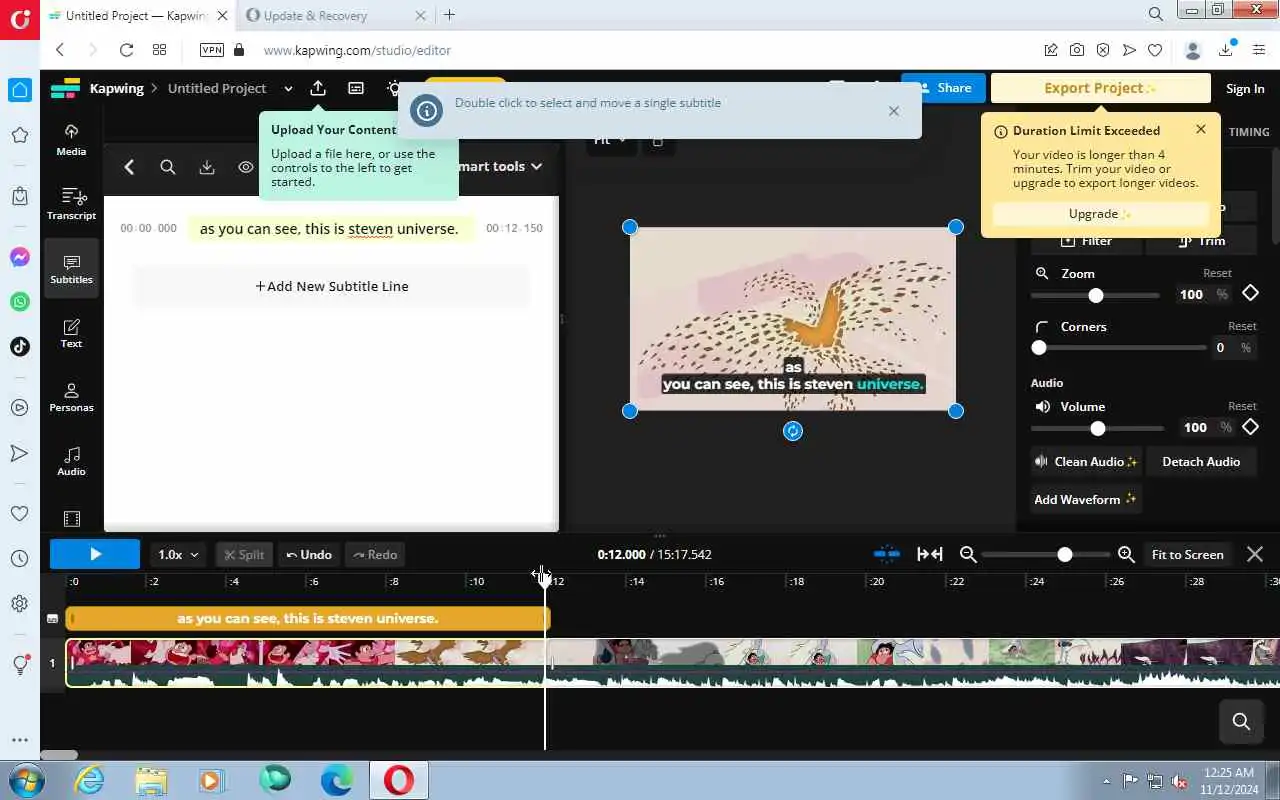Click the Zoom keyframe diamond icon
1280x800 pixels.
click(1250, 293)
